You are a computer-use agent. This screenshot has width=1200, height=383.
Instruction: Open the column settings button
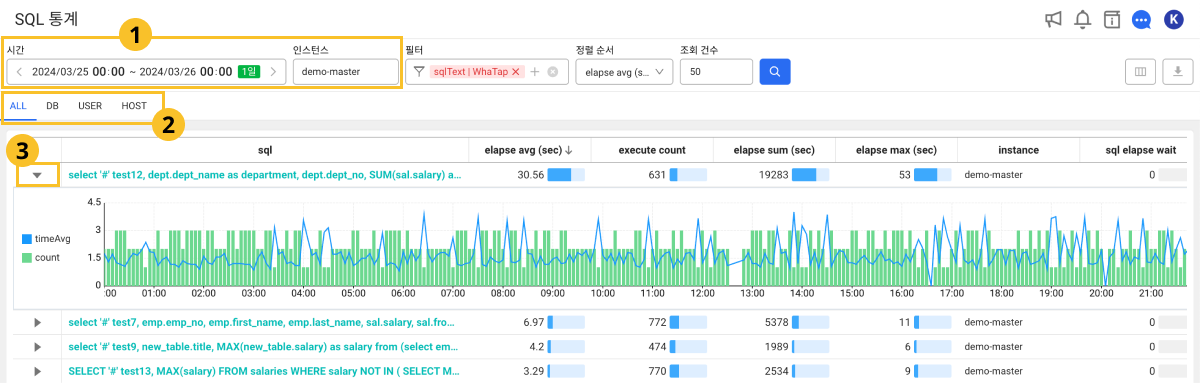(1141, 71)
